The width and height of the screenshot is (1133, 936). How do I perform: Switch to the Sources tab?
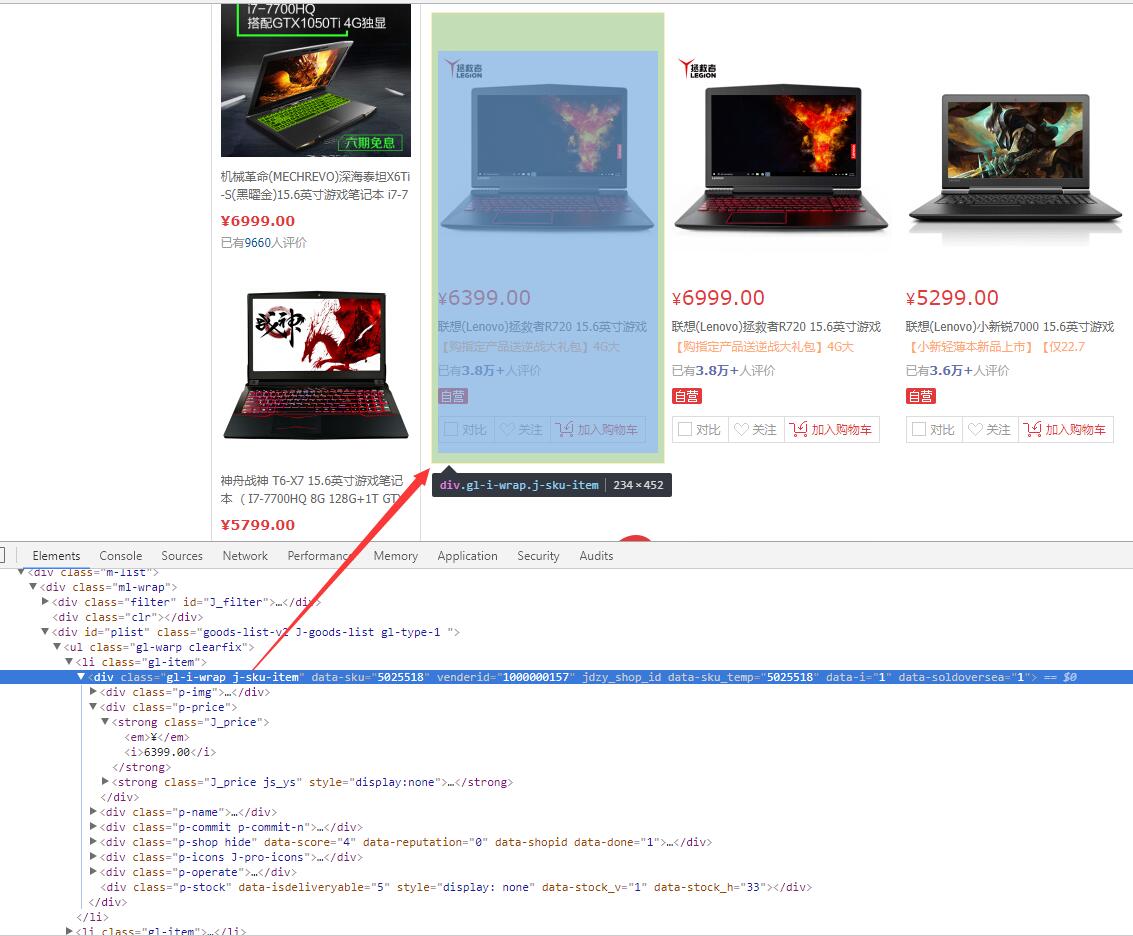[x=182, y=556]
